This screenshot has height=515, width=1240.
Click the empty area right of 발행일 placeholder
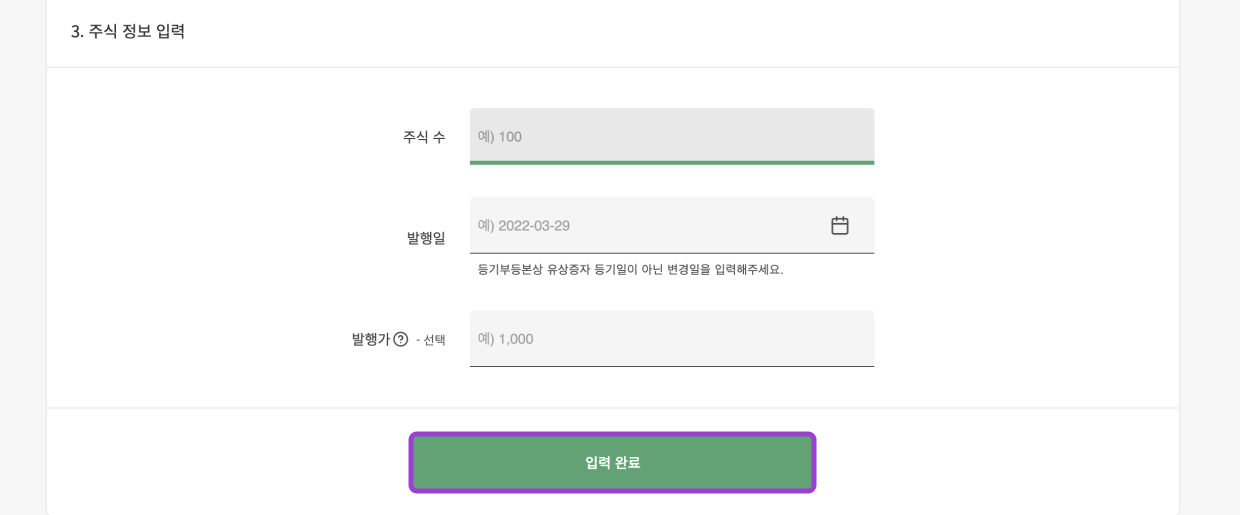pyautogui.click(x=700, y=226)
